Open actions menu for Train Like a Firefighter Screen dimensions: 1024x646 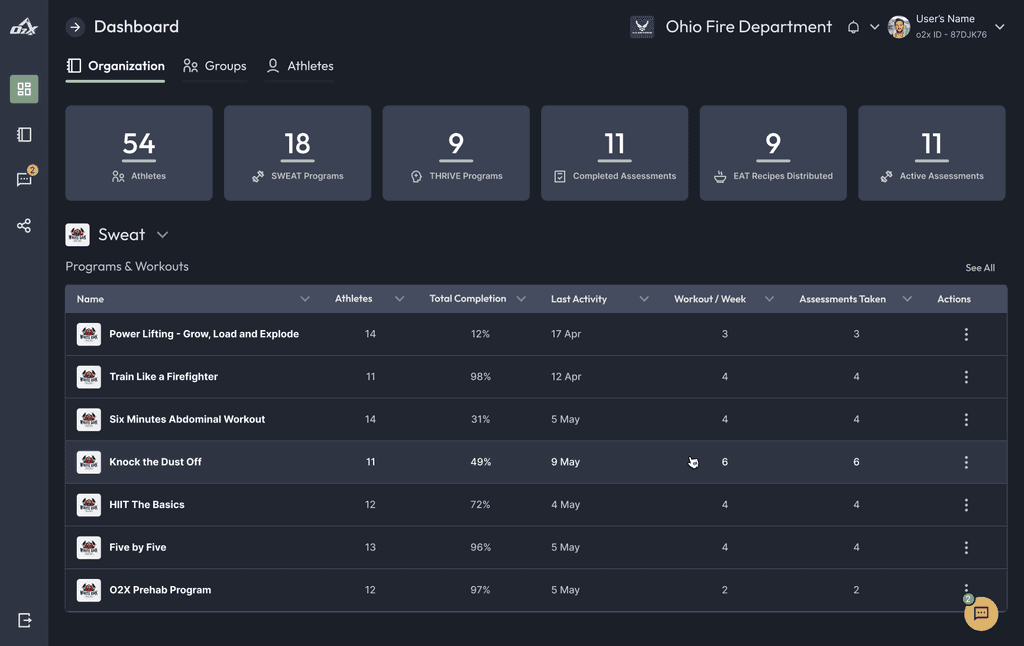pos(966,377)
